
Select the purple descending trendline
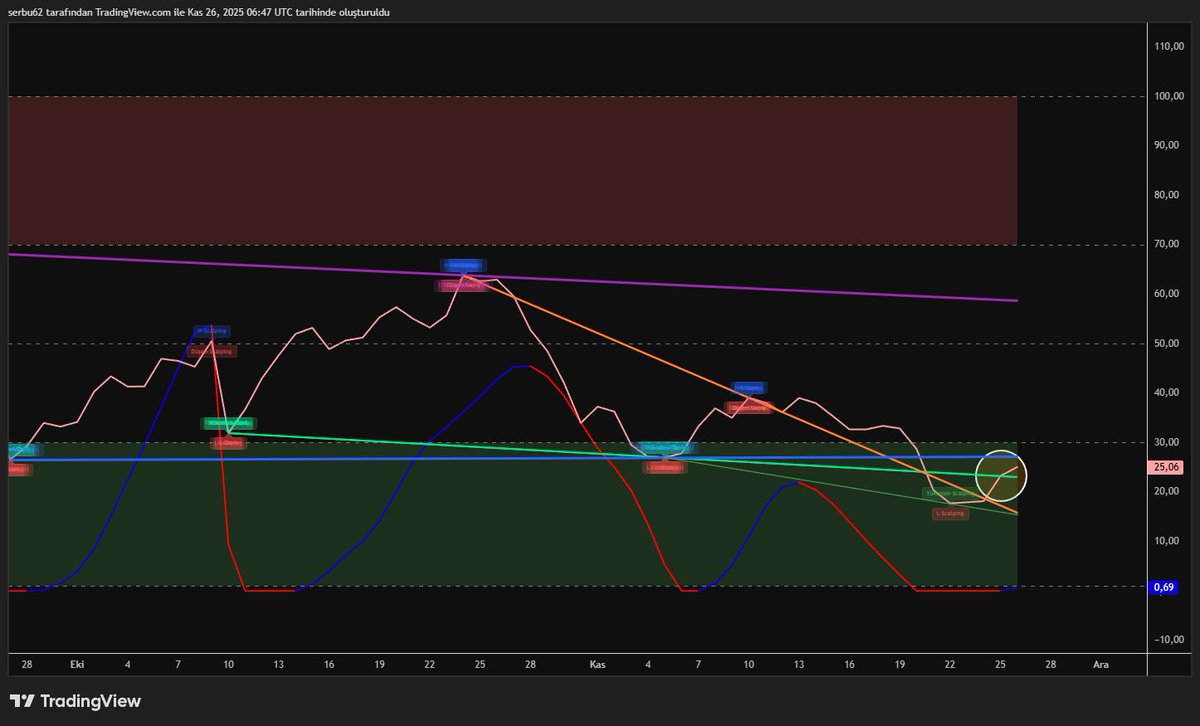pos(513,276)
